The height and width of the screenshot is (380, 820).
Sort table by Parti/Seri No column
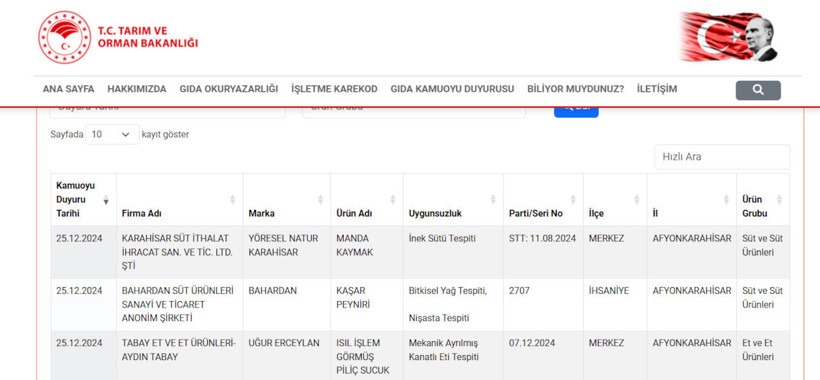click(x=543, y=200)
